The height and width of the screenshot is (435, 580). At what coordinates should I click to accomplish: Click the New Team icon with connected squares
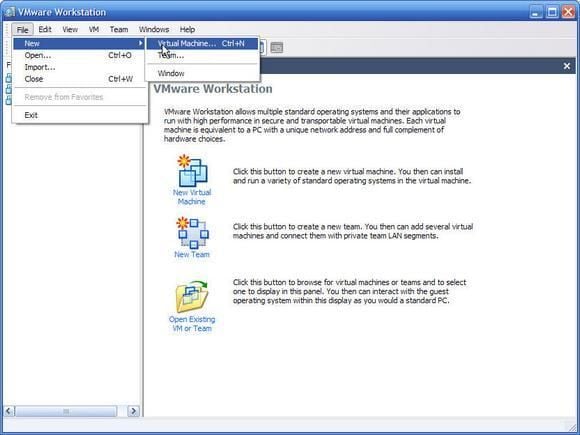coord(192,233)
